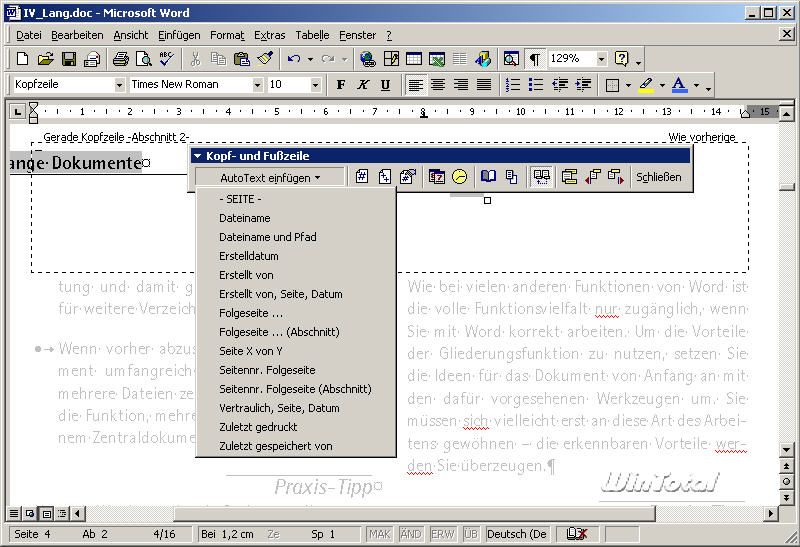Toggle bold formatting F button
This screenshot has width=800, height=547.
[x=341, y=85]
